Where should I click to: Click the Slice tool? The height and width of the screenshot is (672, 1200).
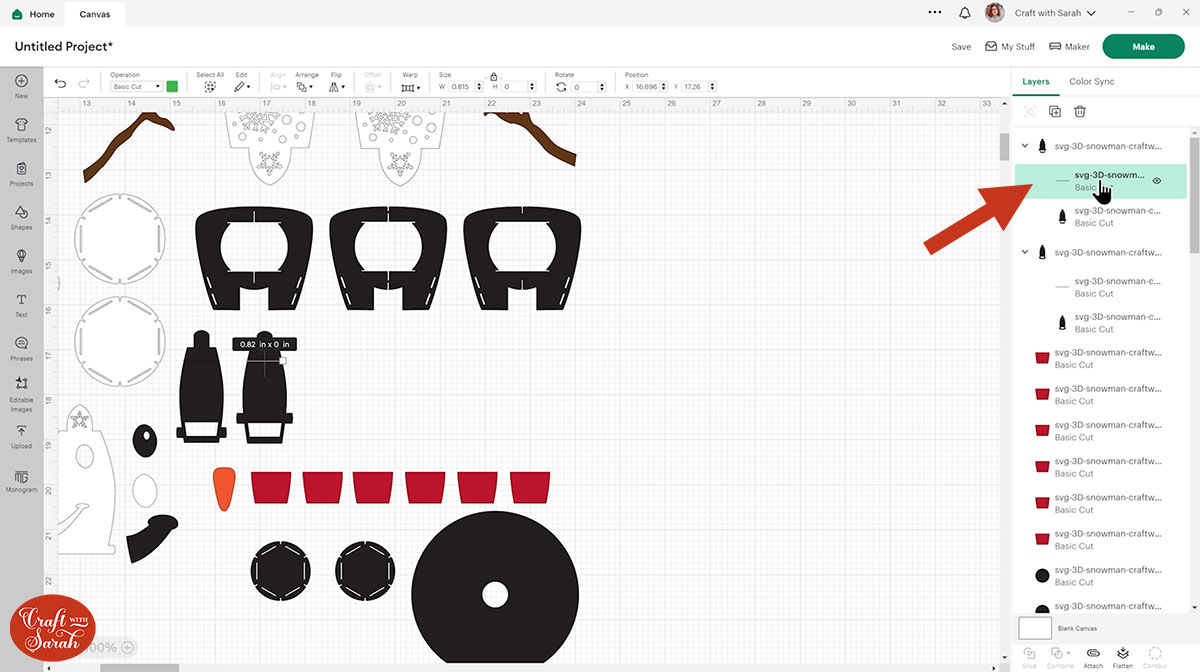(x=1029, y=656)
